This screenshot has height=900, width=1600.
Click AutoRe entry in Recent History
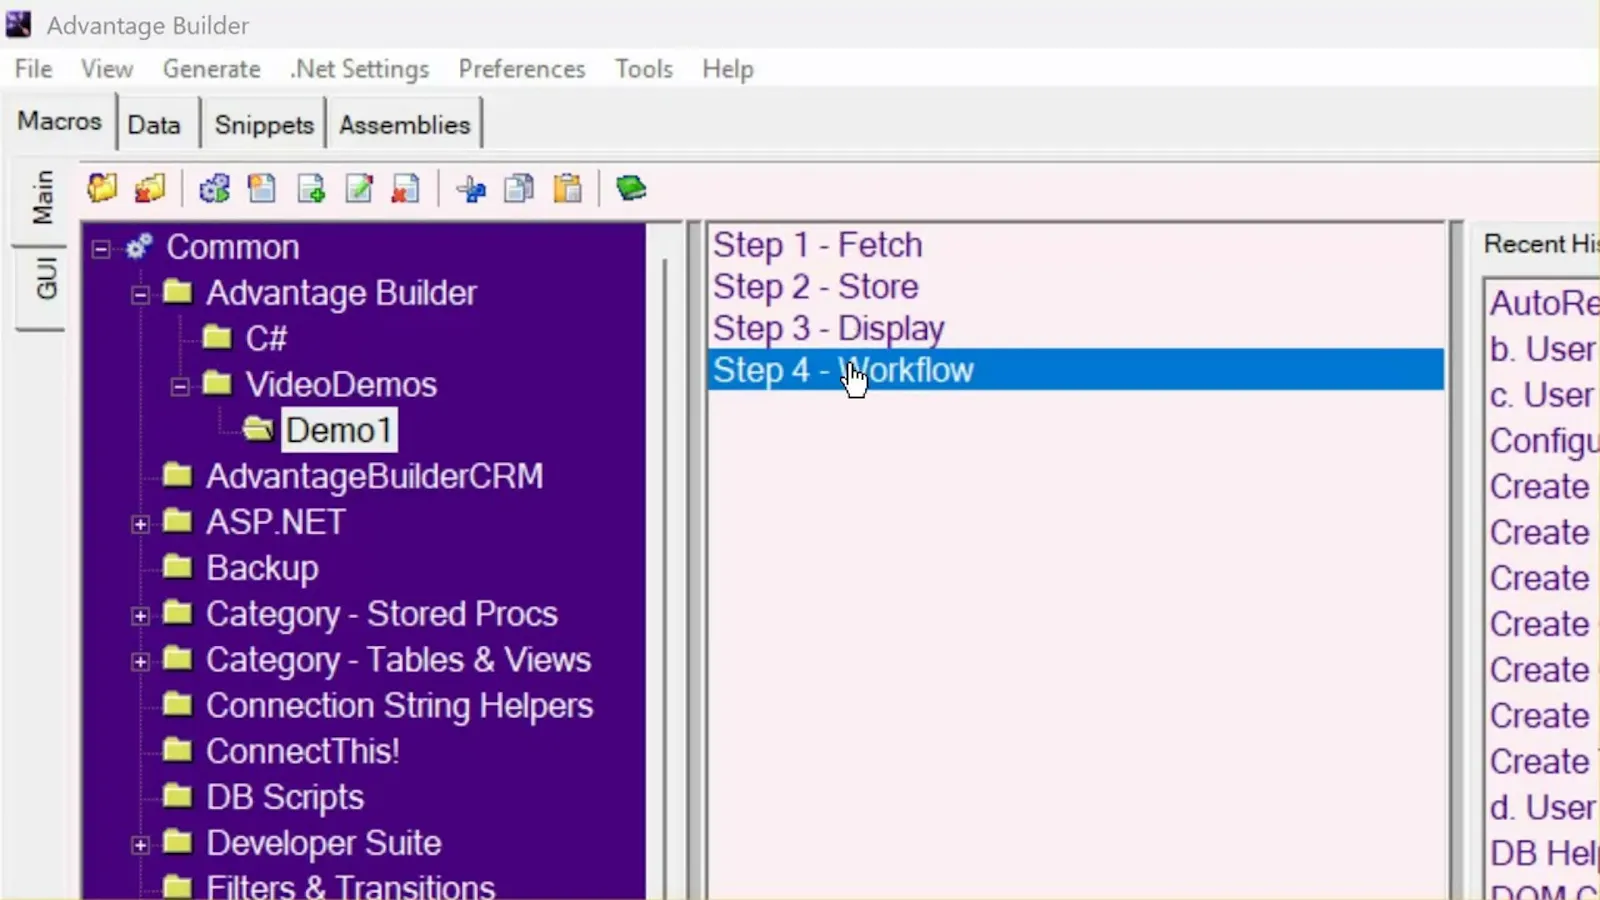[x=1543, y=302]
